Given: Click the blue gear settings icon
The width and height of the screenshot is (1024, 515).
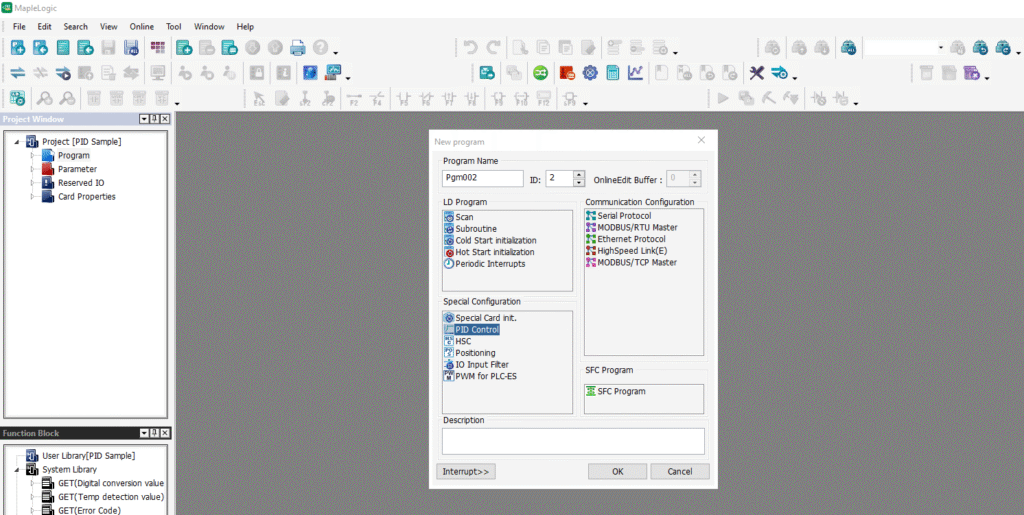Looking at the screenshot, I should tap(590, 72).
